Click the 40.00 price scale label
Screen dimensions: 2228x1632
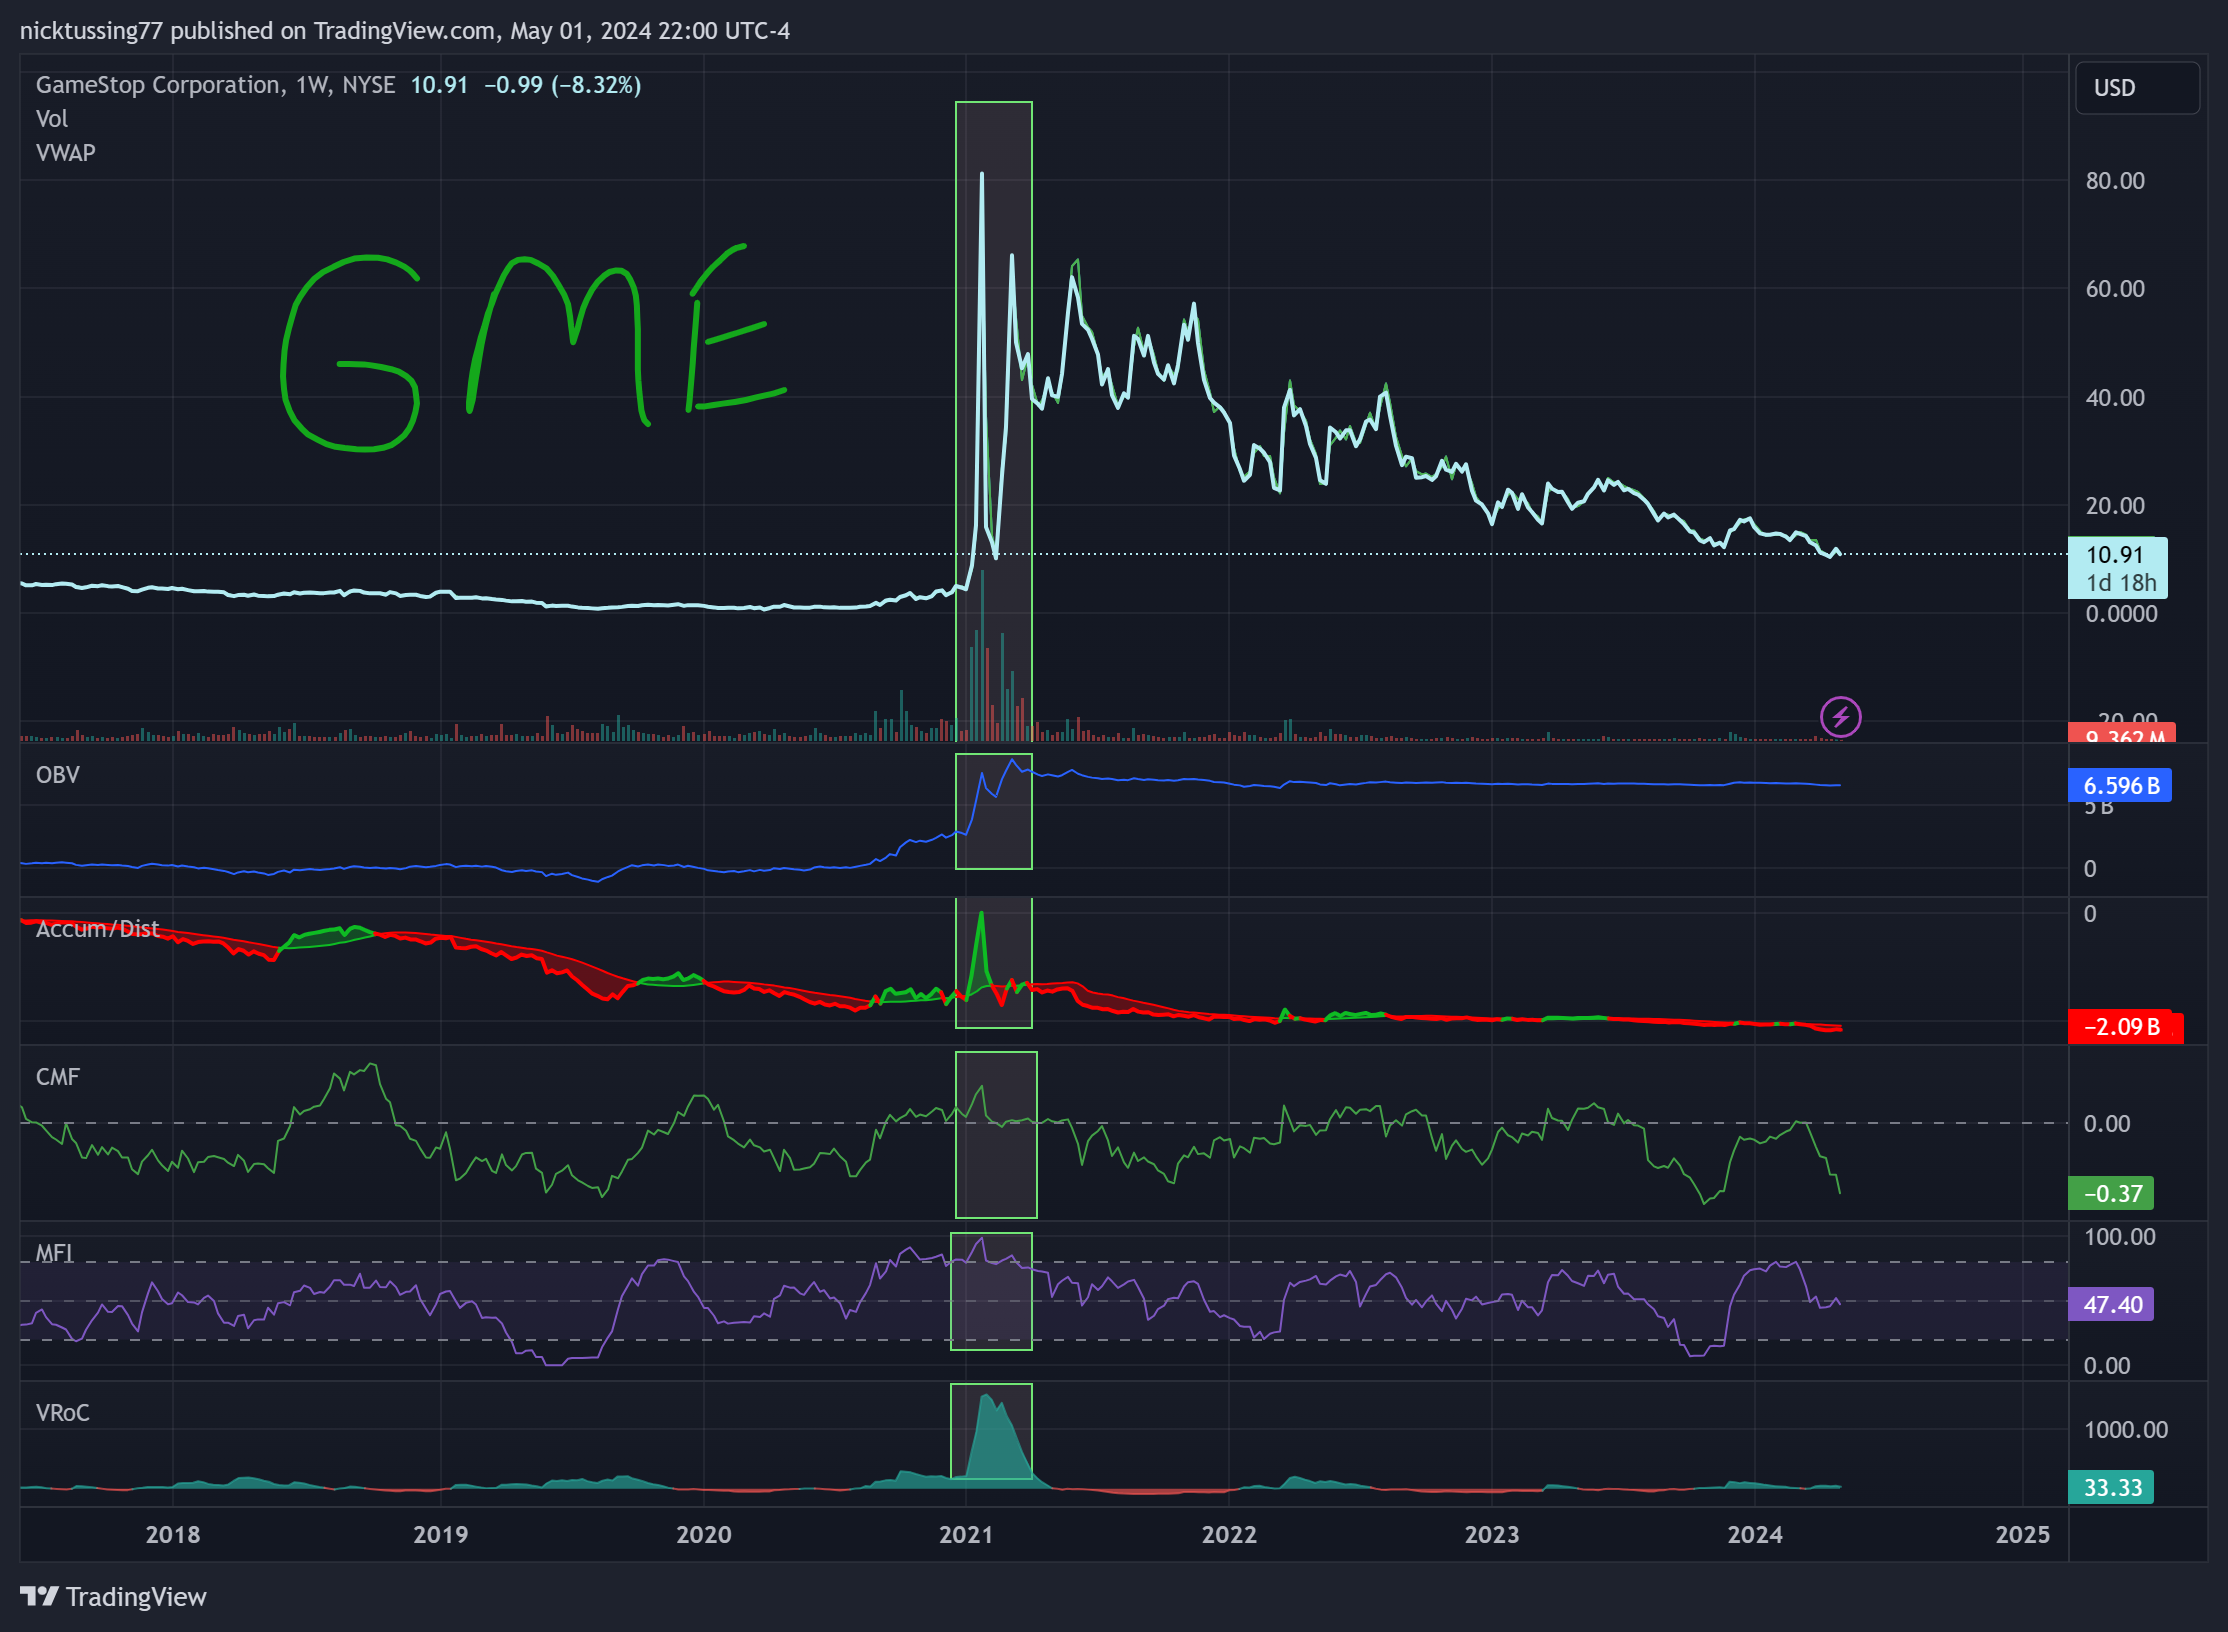(2115, 398)
